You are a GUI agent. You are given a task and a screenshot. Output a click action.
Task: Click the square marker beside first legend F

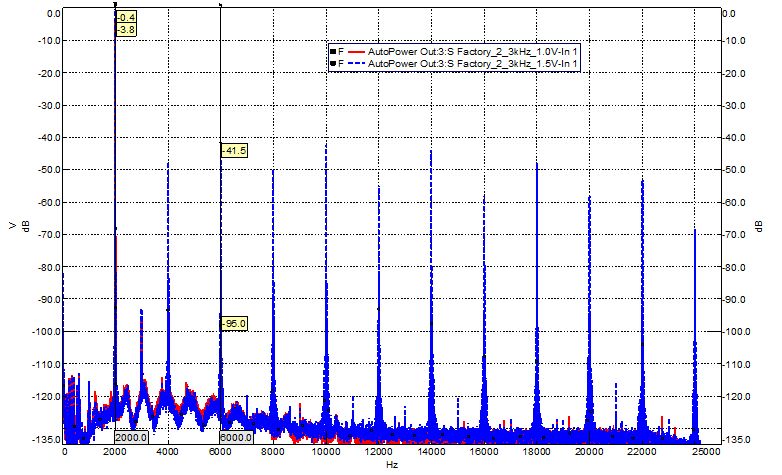333,51
